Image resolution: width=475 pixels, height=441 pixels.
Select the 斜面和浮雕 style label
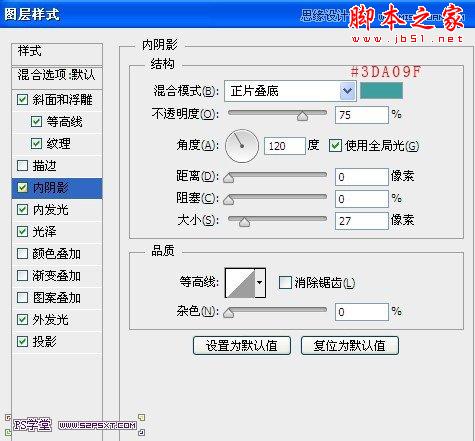[x=62, y=100]
